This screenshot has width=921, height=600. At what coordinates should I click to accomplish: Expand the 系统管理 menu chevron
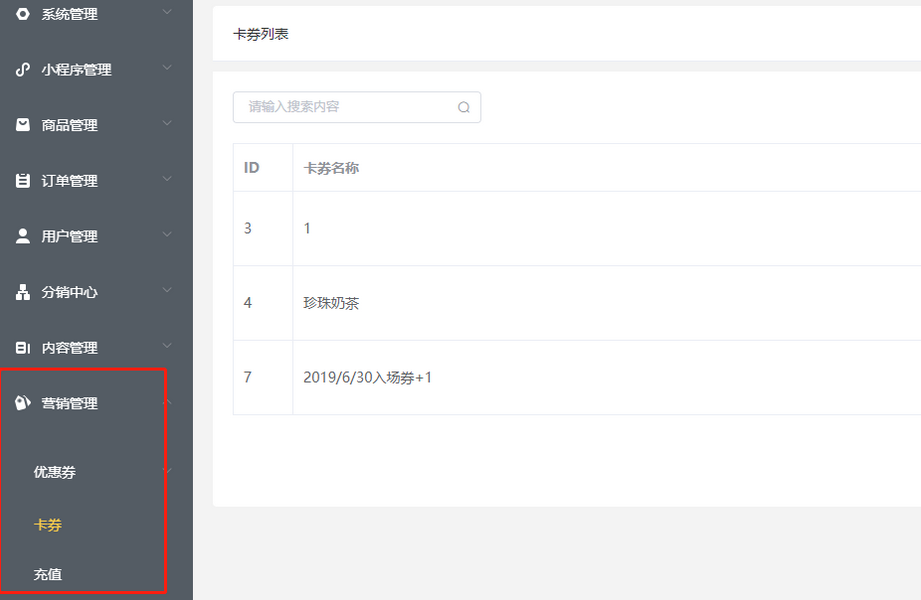(167, 12)
